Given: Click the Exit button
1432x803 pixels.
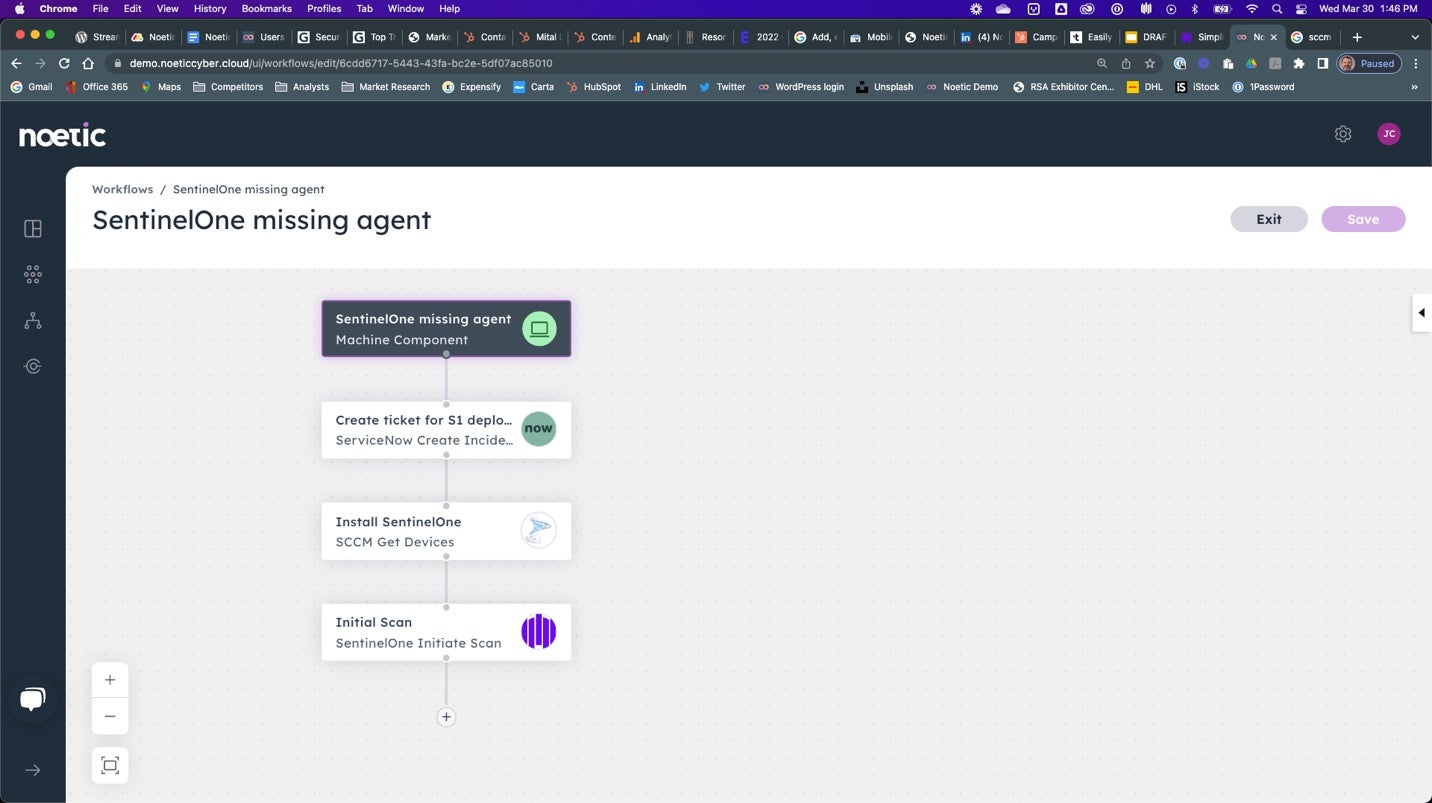Looking at the screenshot, I should pos(1268,219).
